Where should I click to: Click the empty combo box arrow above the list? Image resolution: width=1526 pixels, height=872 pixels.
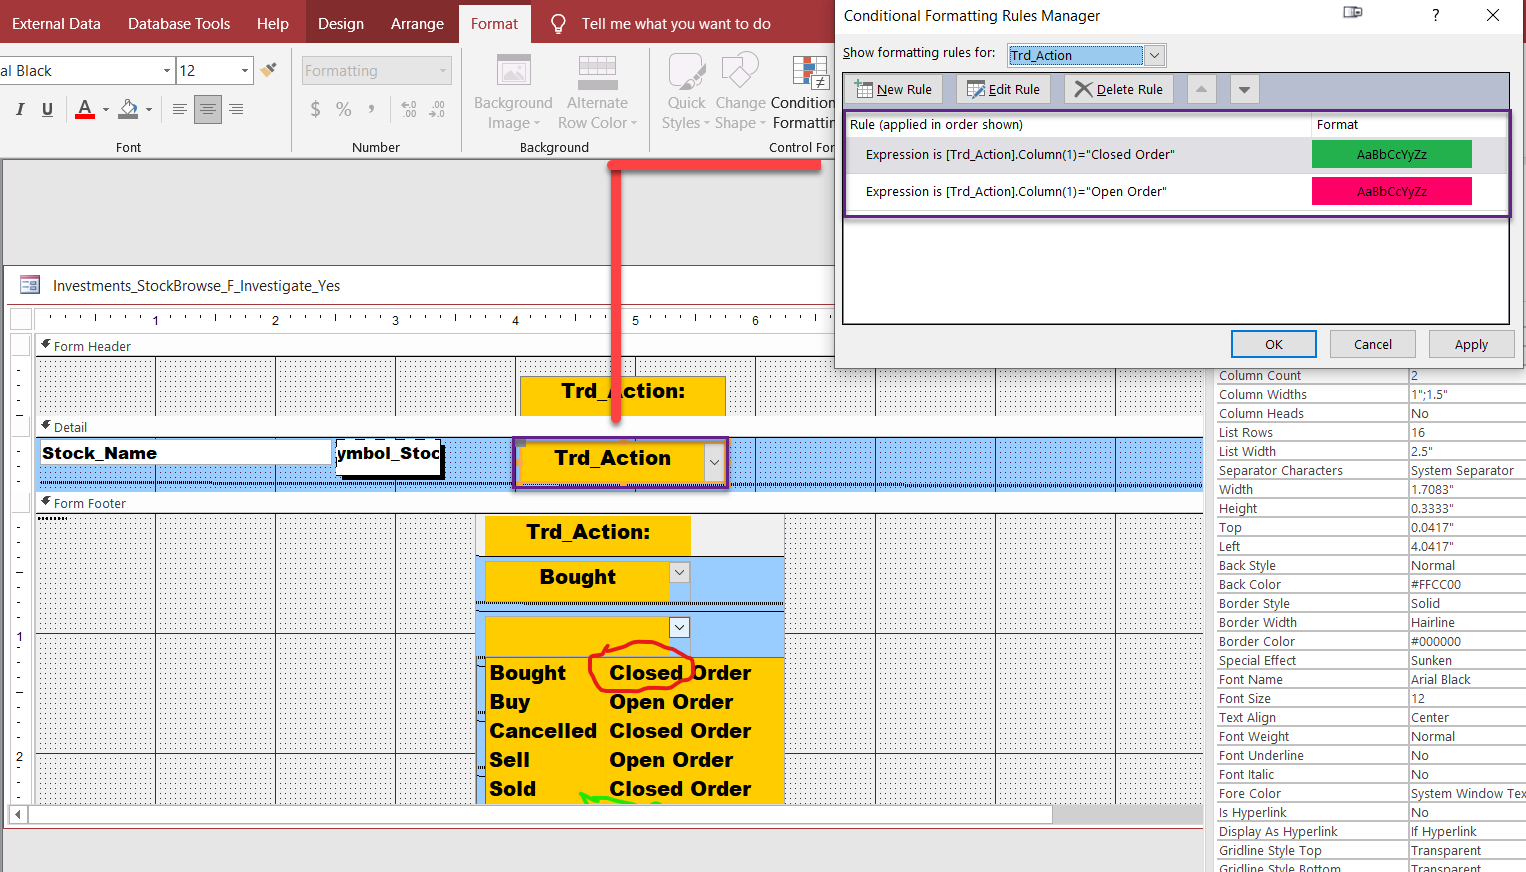point(680,627)
